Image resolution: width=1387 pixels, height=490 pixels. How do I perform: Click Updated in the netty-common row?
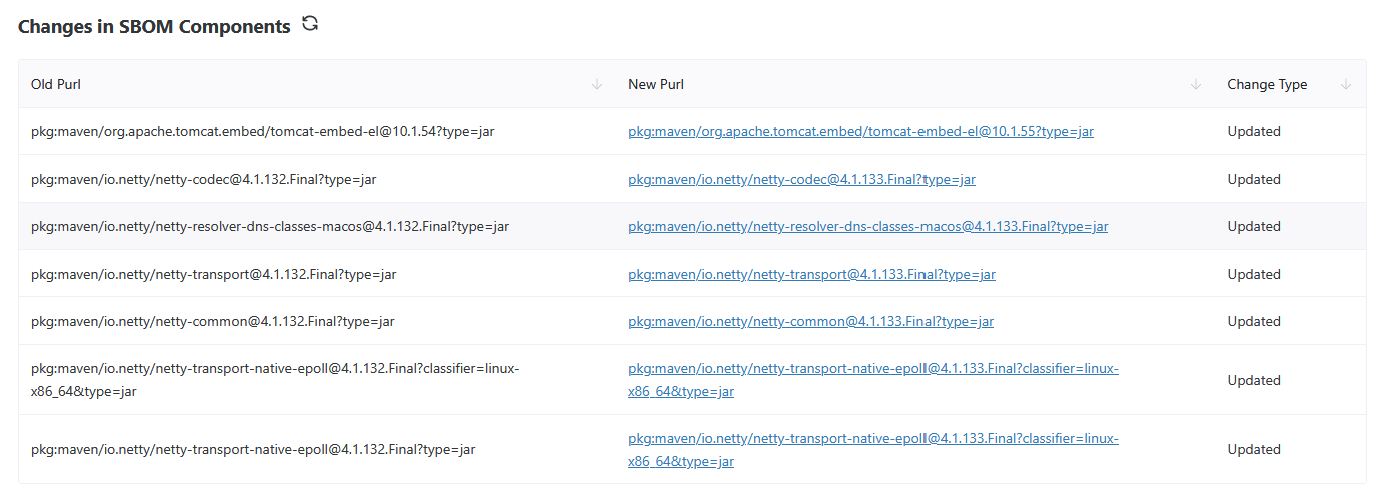1254,321
